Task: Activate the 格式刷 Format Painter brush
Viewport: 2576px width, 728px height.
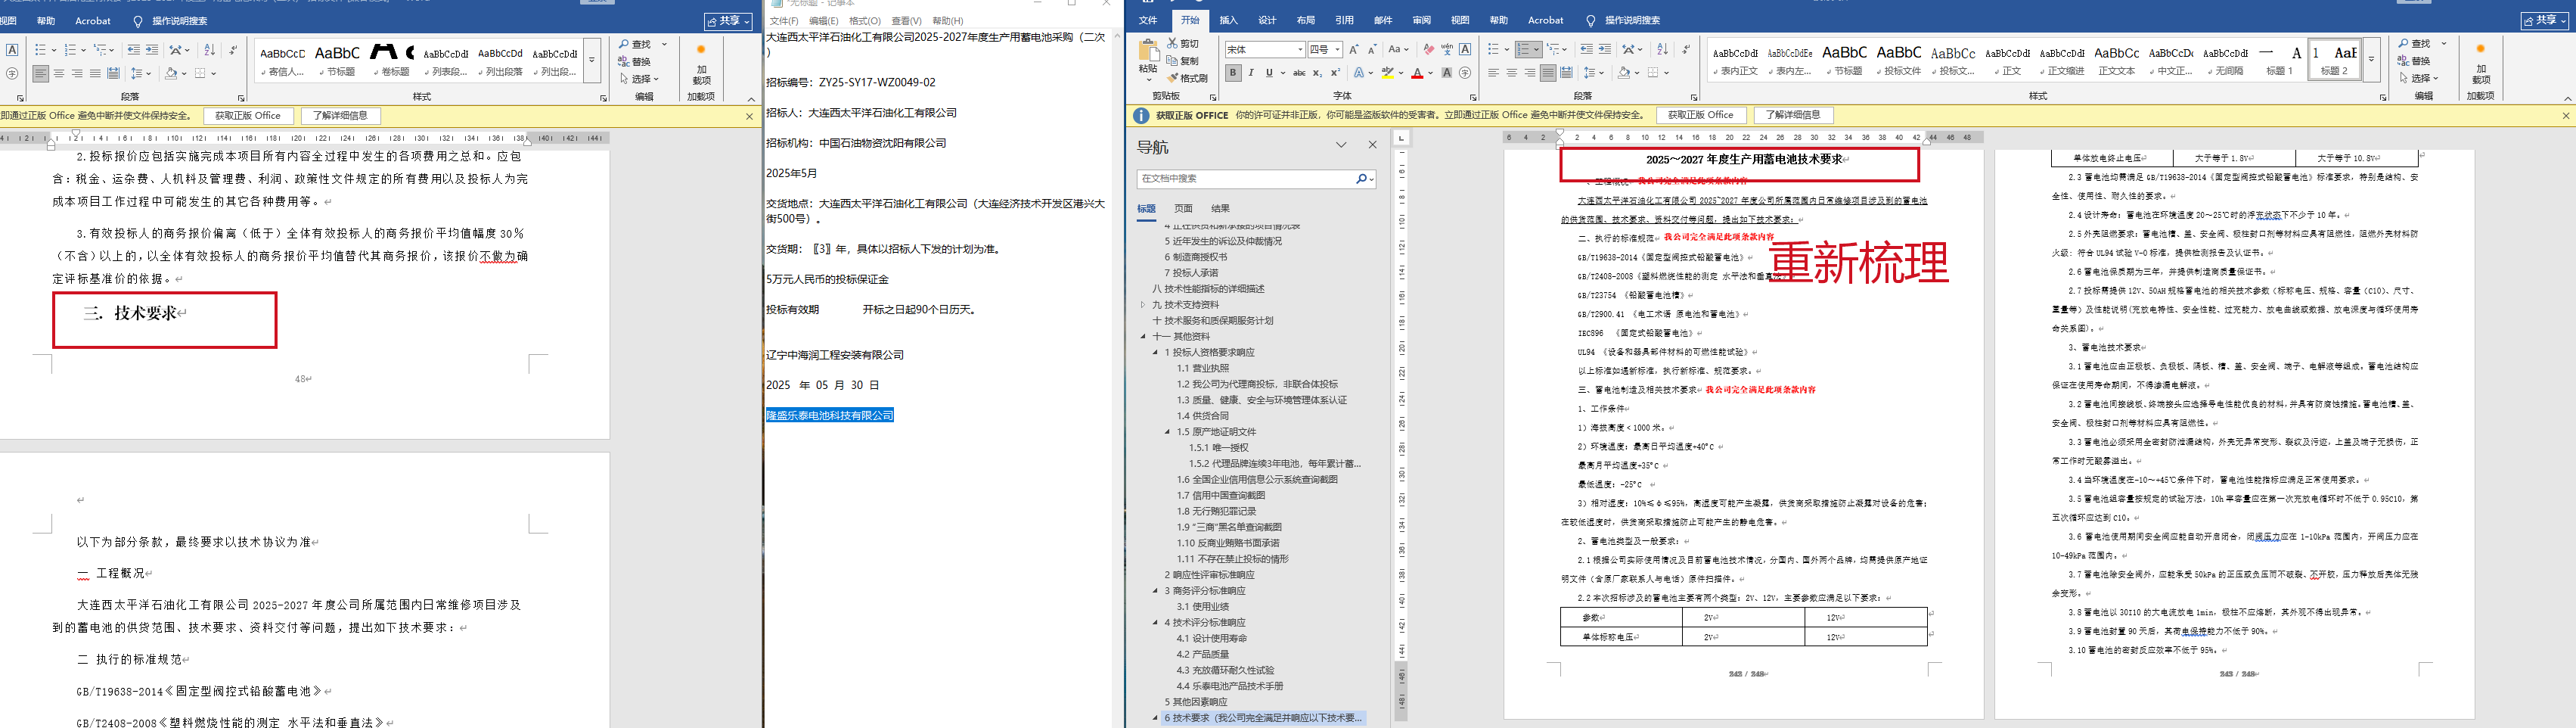Action: coord(1172,78)
